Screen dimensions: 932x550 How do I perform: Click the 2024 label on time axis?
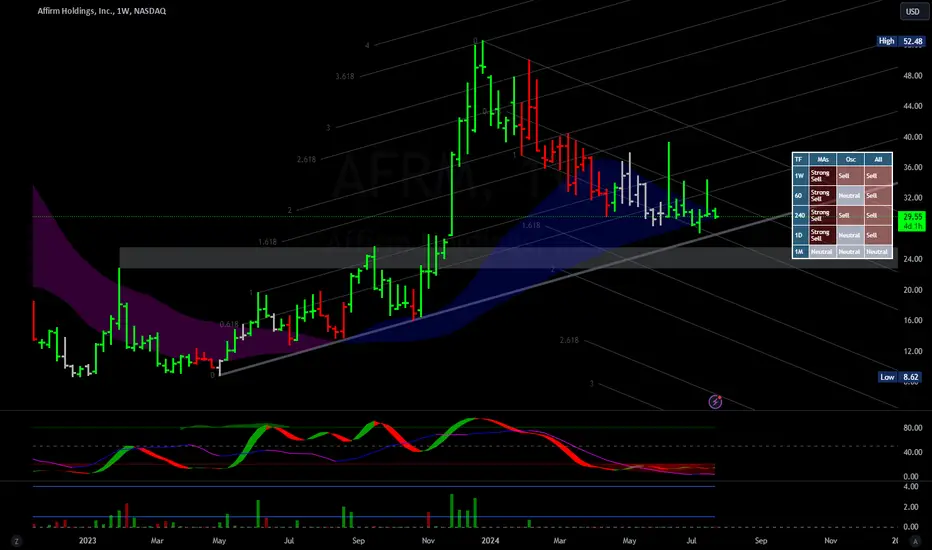pos(490,540)
